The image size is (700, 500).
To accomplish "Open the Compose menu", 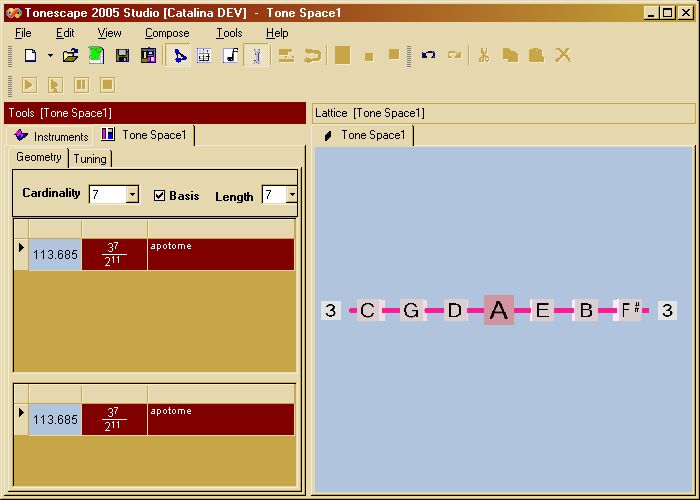I will (x=167, y=33).
